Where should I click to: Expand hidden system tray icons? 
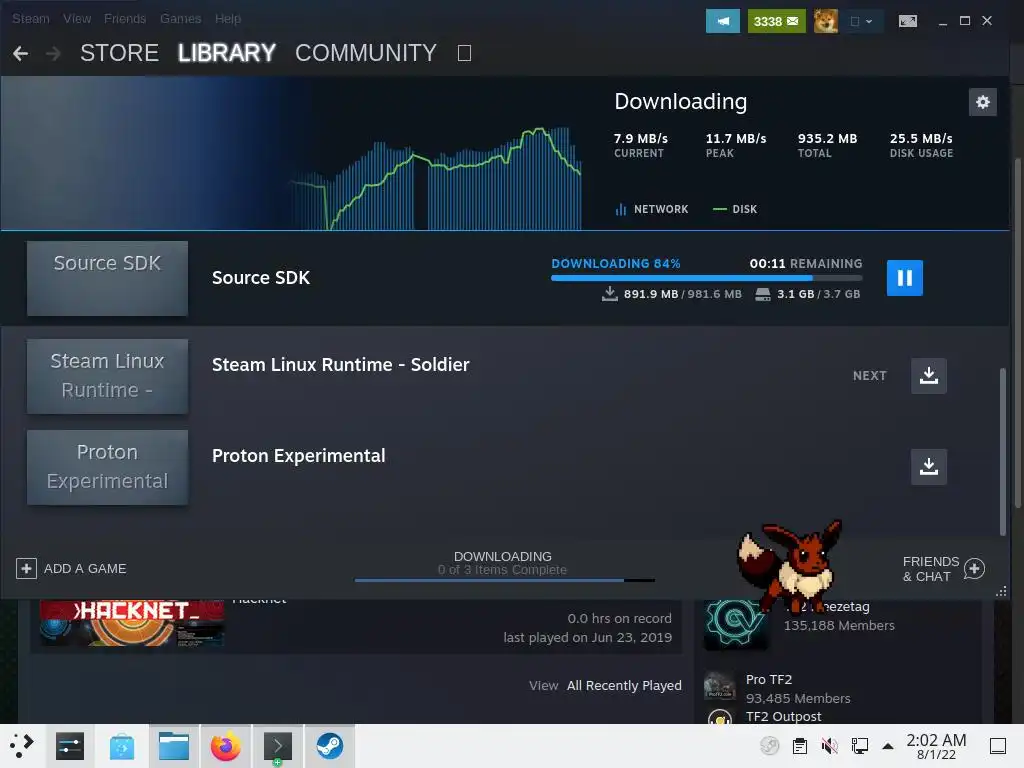click(888, 746)
